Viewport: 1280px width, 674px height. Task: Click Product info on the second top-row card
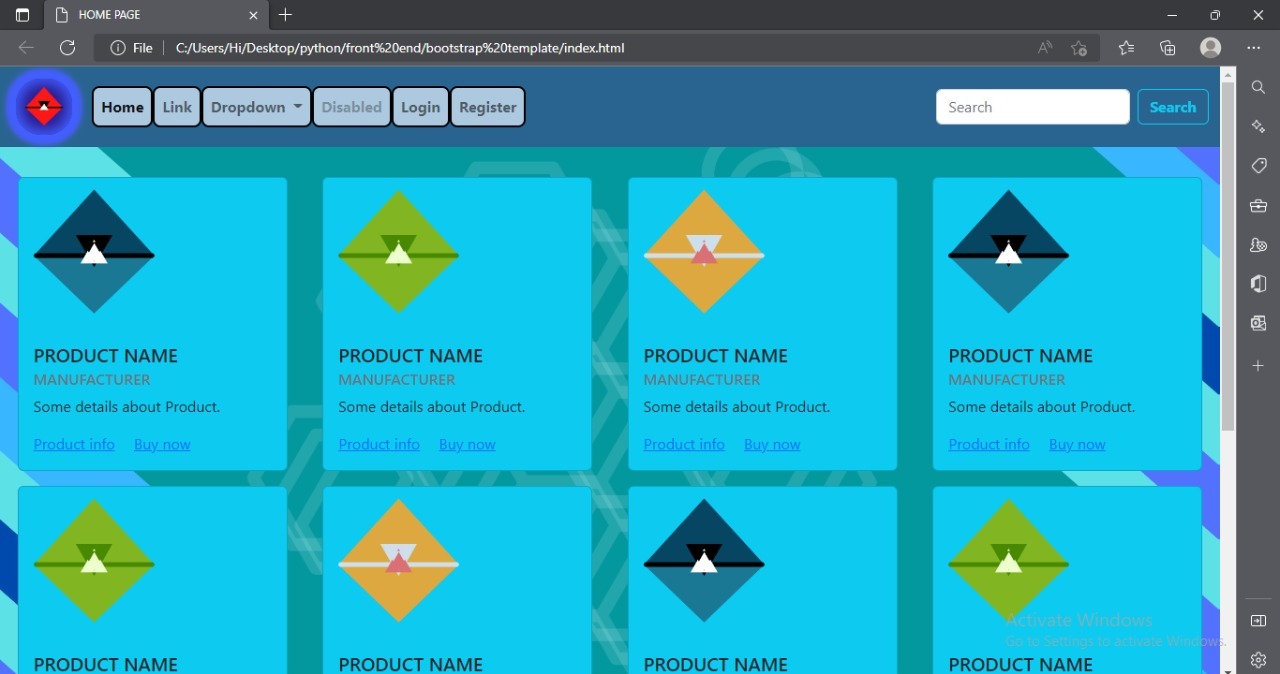tap(379, 444)
